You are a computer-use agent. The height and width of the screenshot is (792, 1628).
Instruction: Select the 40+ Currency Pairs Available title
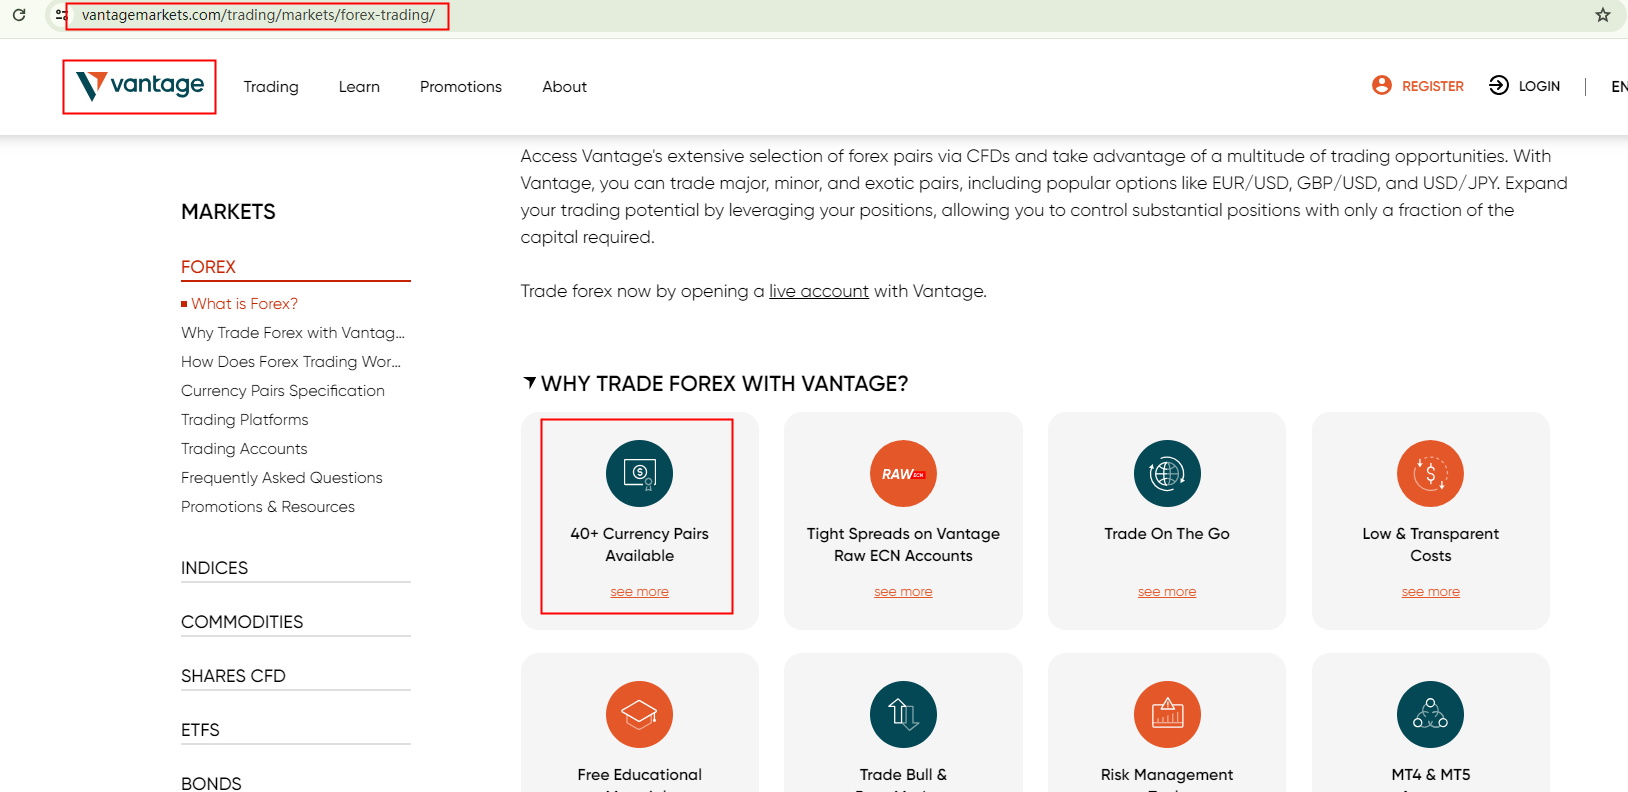point(640,545)
